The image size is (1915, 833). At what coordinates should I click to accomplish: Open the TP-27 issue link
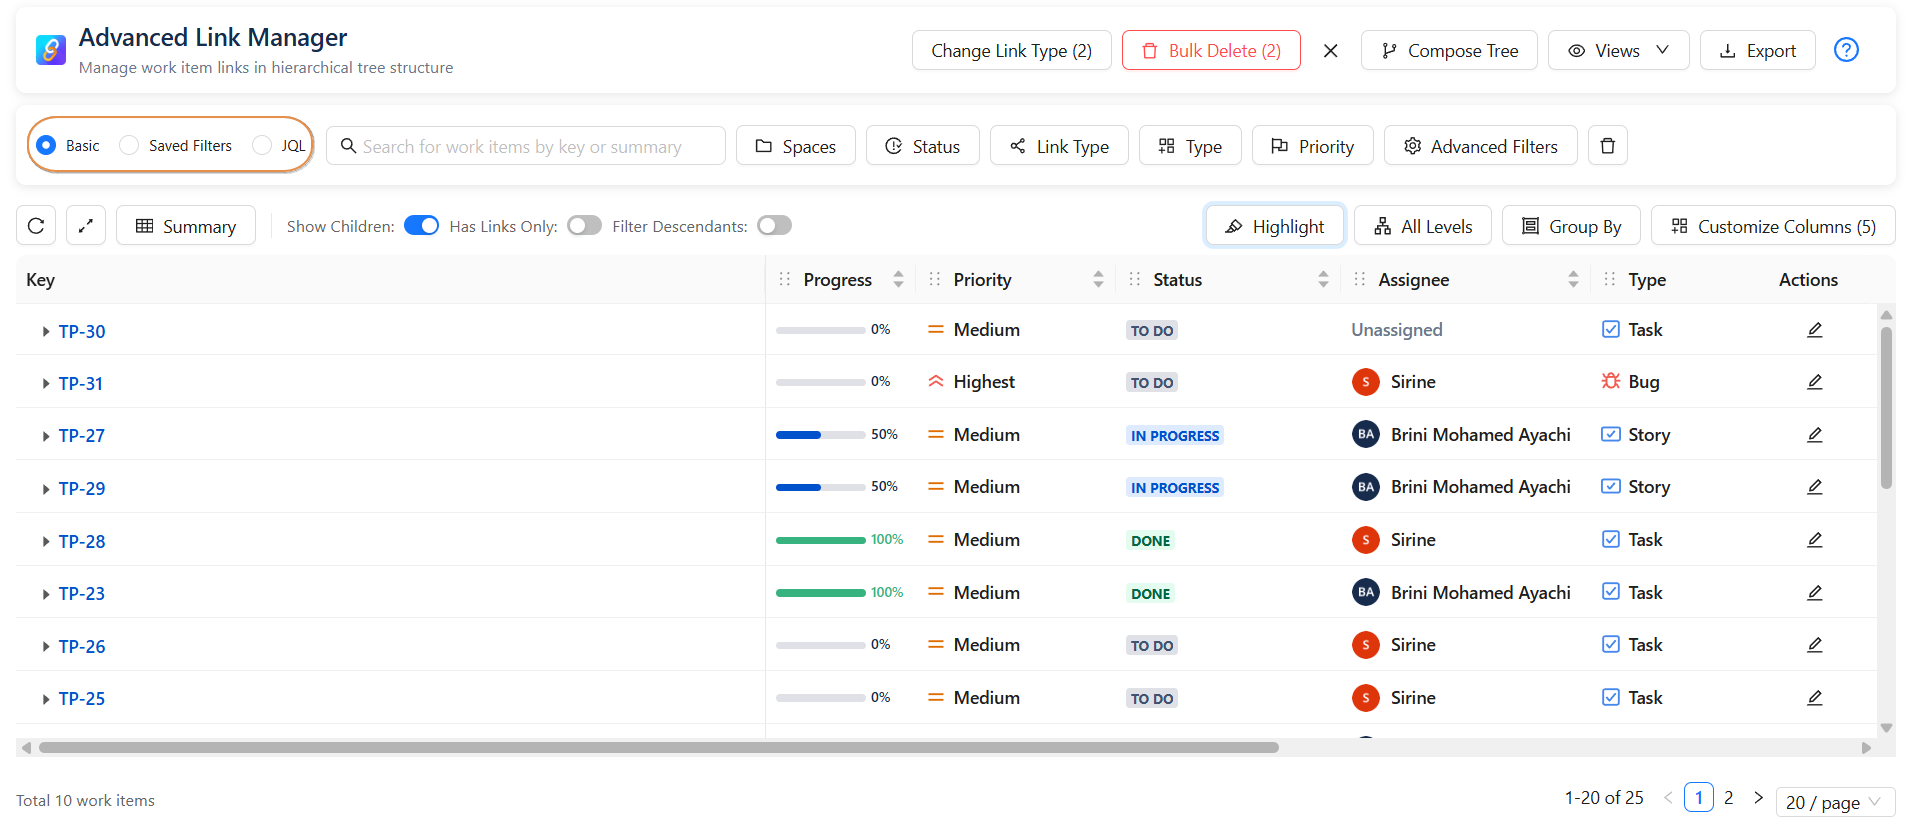point(81,436)
